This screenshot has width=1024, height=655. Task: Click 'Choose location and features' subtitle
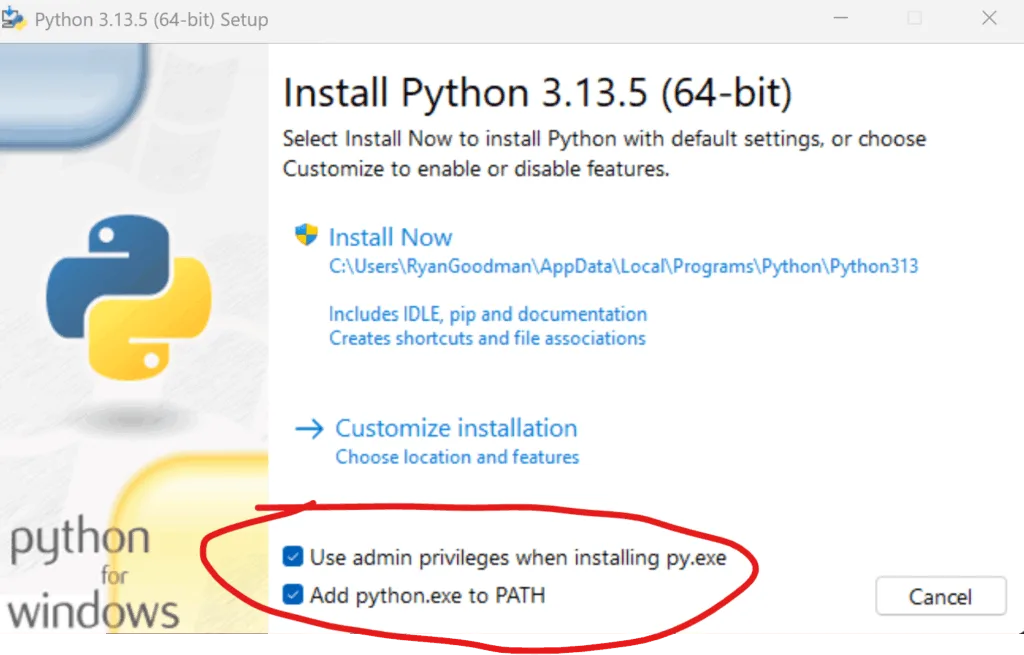[457, 457]
